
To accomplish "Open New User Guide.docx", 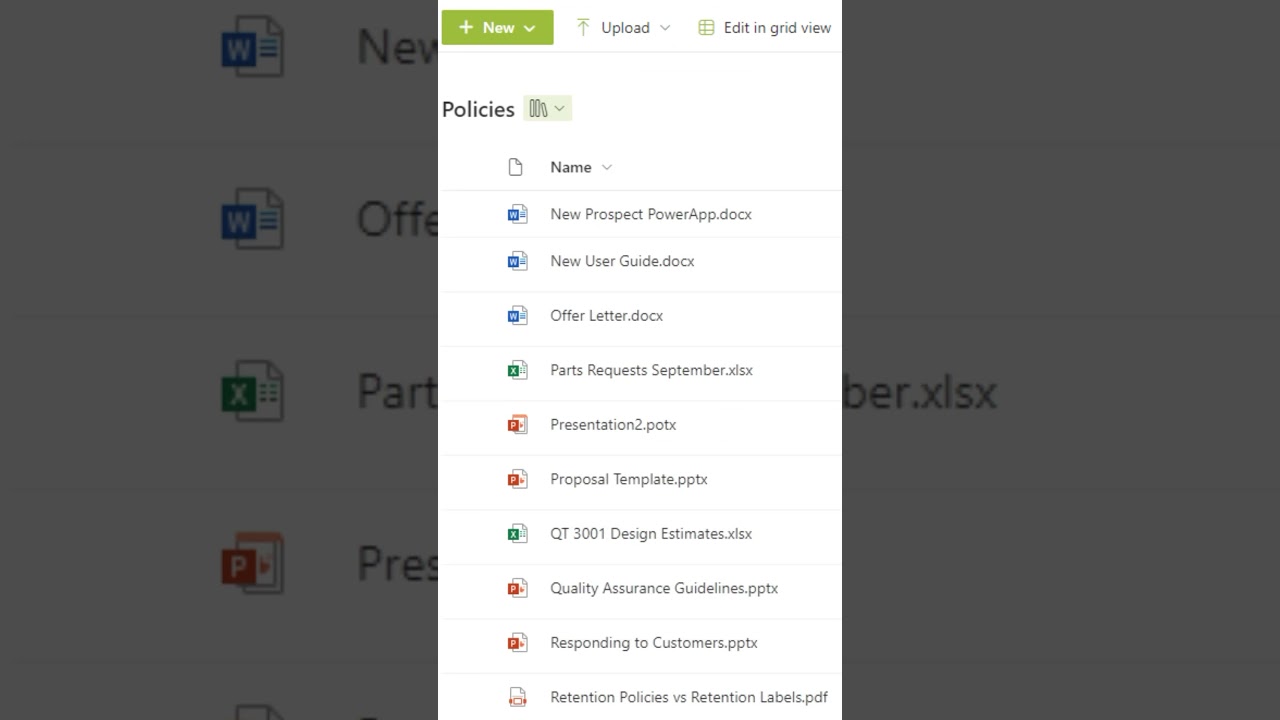I will [x=622, y=261].
